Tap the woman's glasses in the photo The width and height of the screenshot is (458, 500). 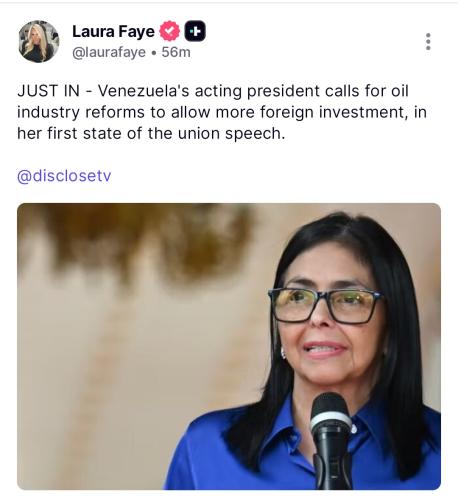[326, 306]
